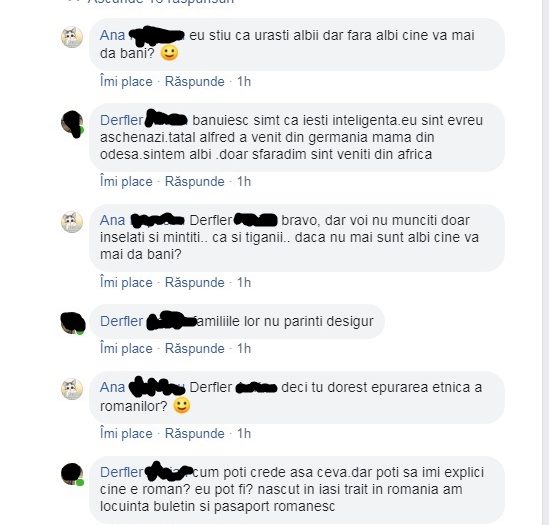Click Ana's cat avatar on first comment

(x=72, y=37)
